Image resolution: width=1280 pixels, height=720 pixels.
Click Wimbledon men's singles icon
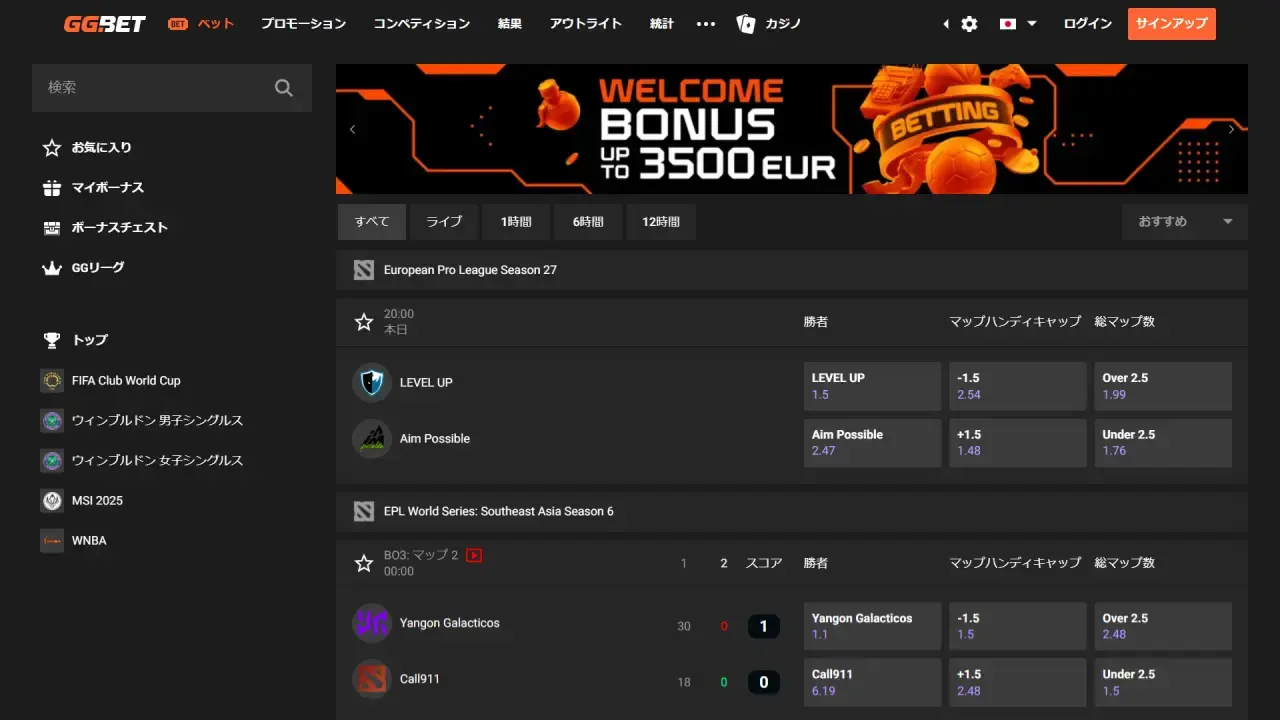pos(52,420)
